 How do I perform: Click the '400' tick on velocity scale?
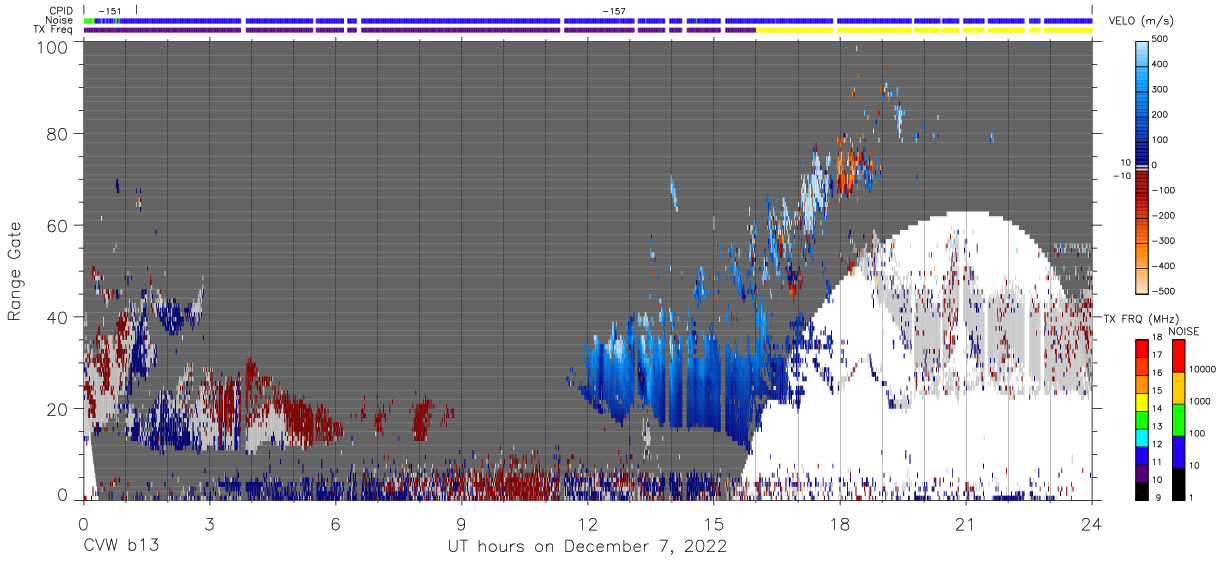[x=1160, y=64]
